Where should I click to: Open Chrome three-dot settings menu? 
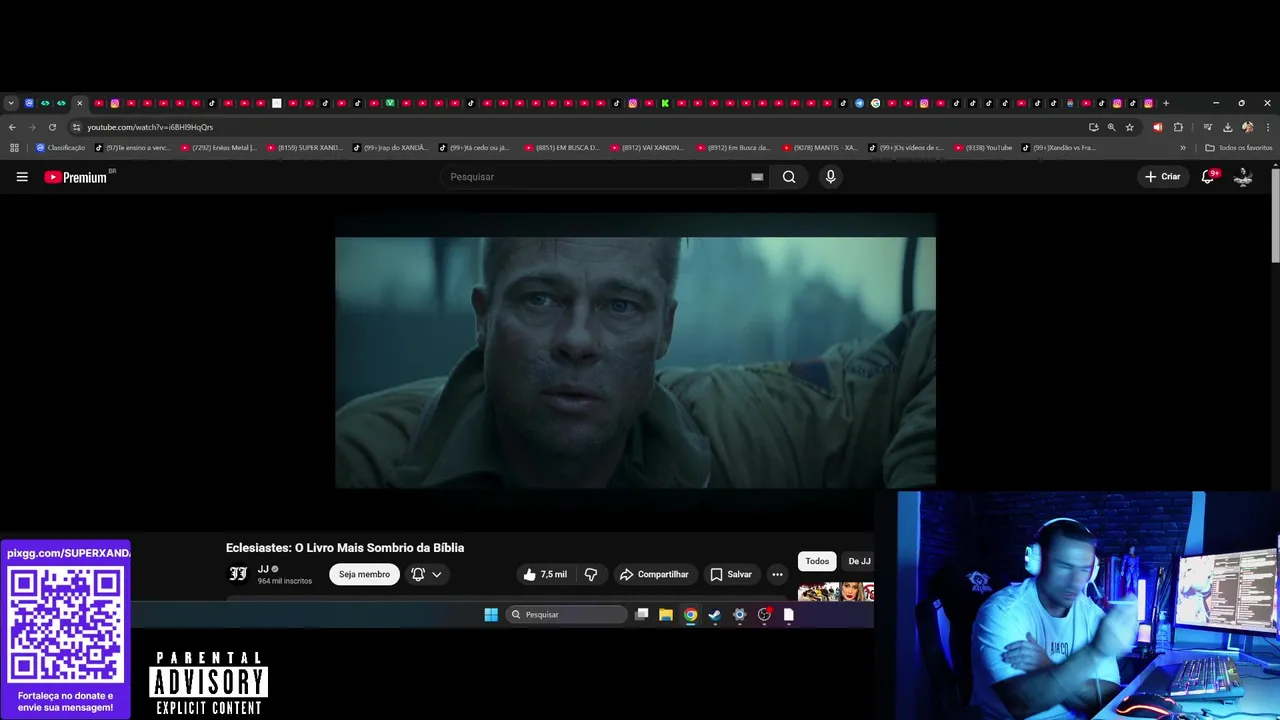tap(1268, 127)
